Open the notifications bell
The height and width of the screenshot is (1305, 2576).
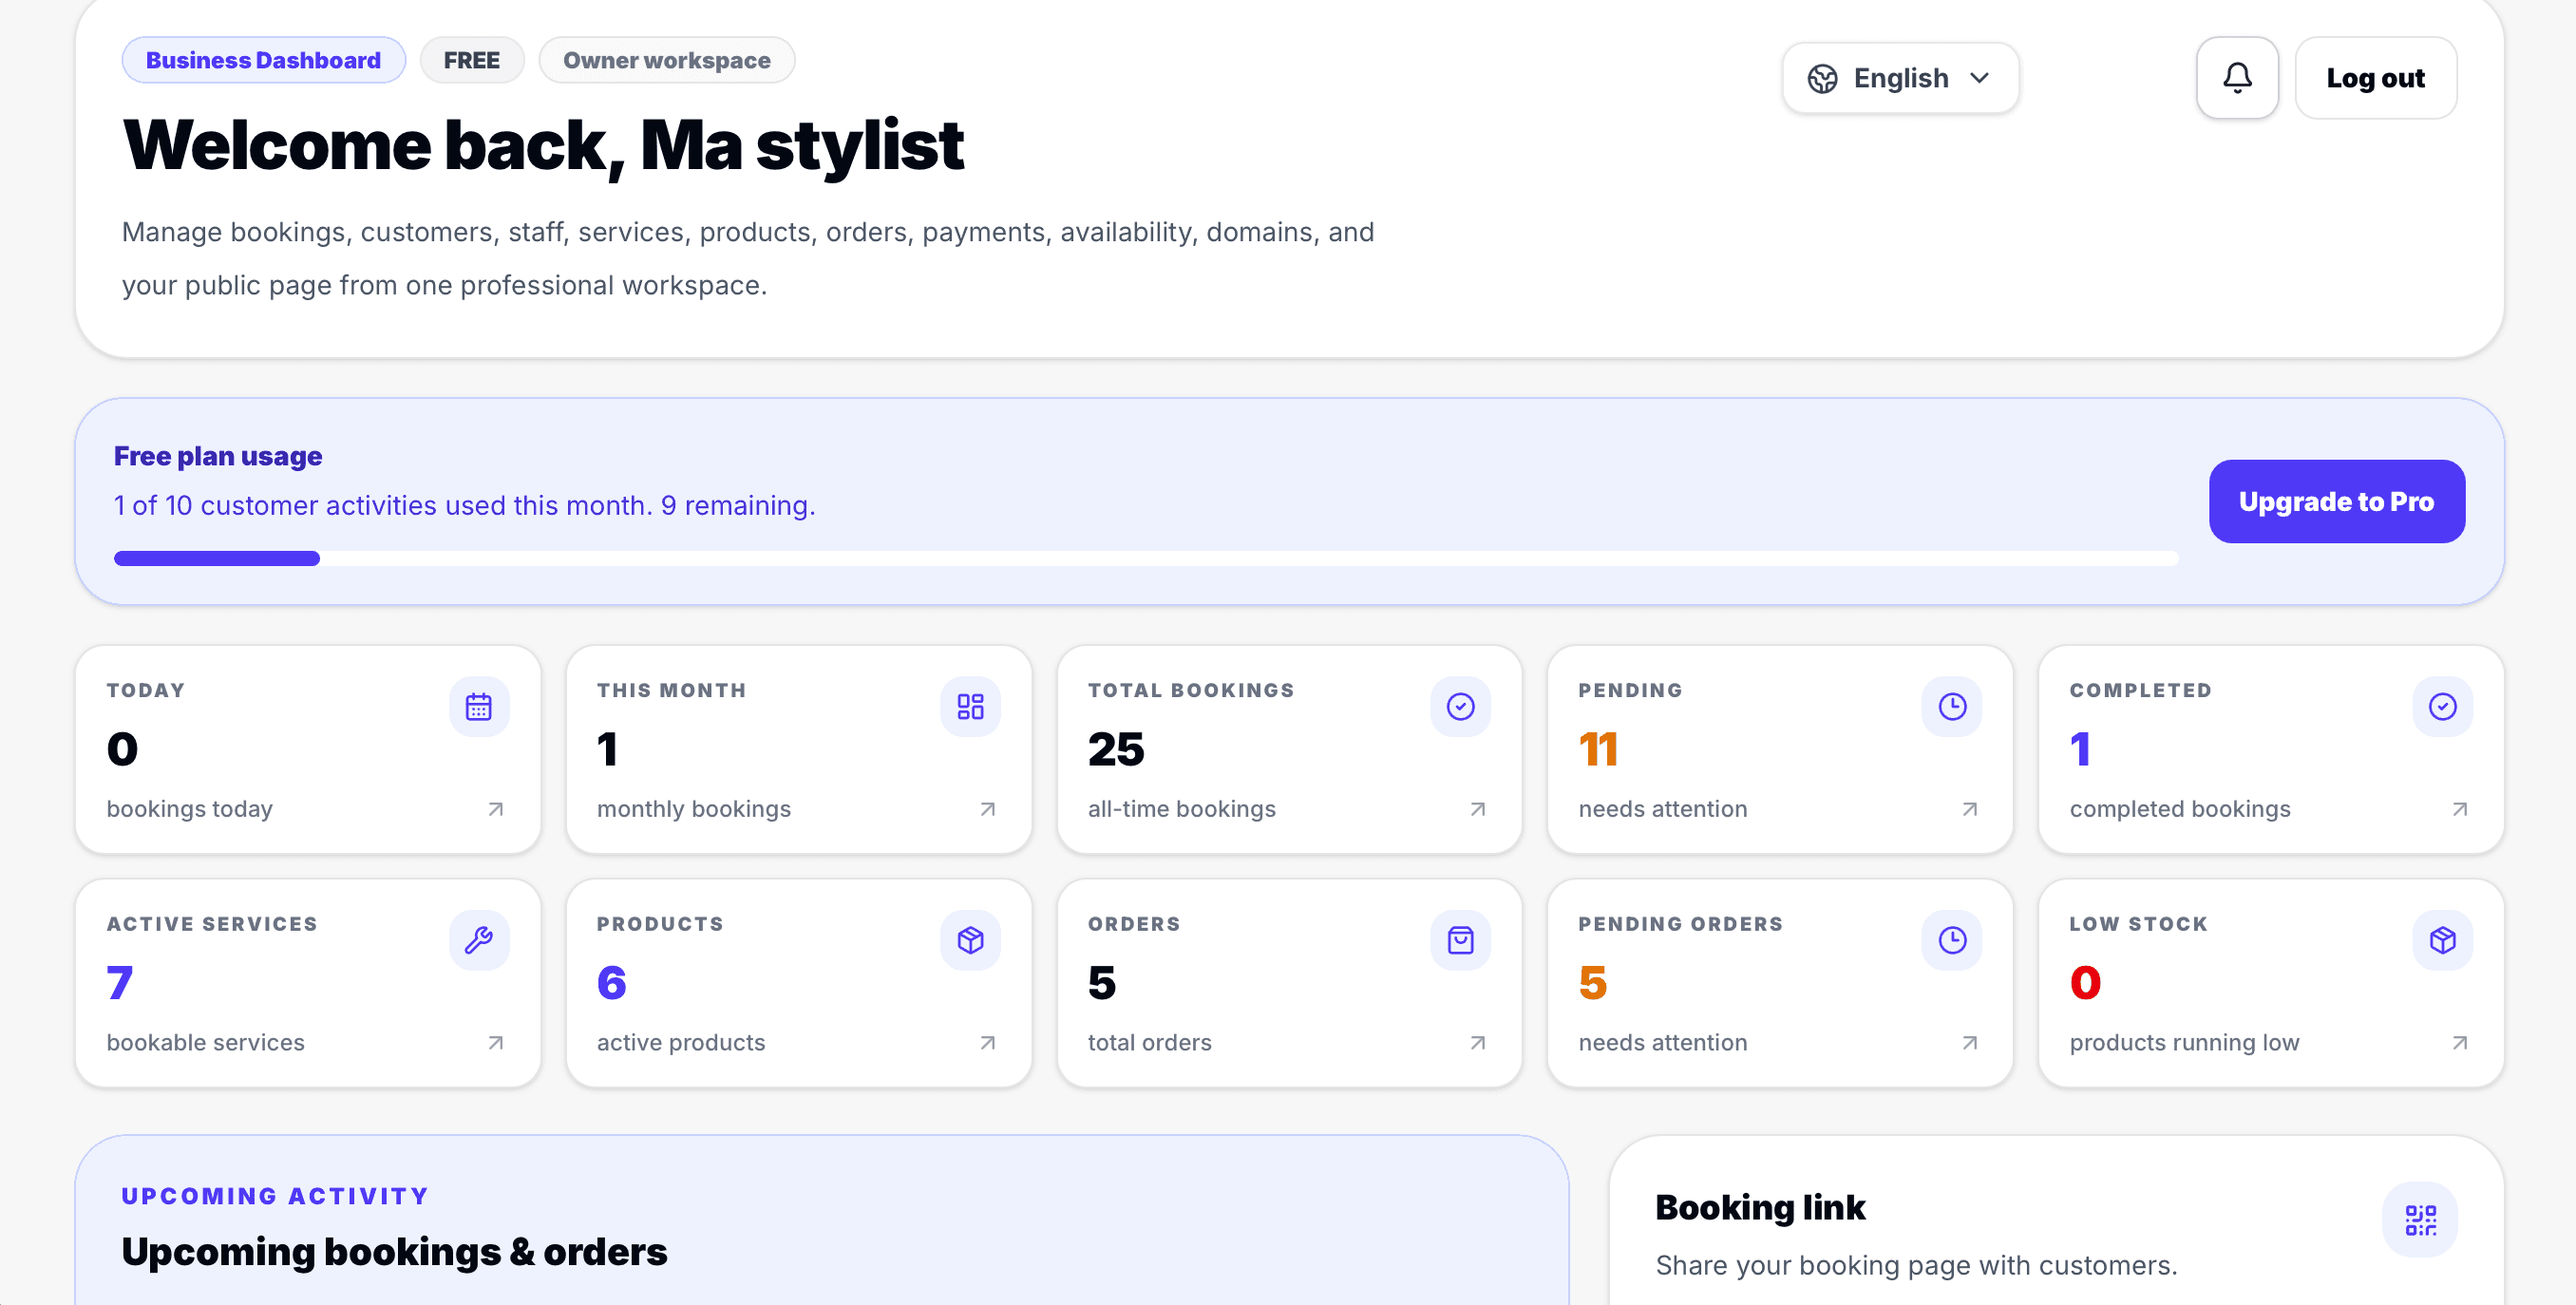(x=2237, y=78)
